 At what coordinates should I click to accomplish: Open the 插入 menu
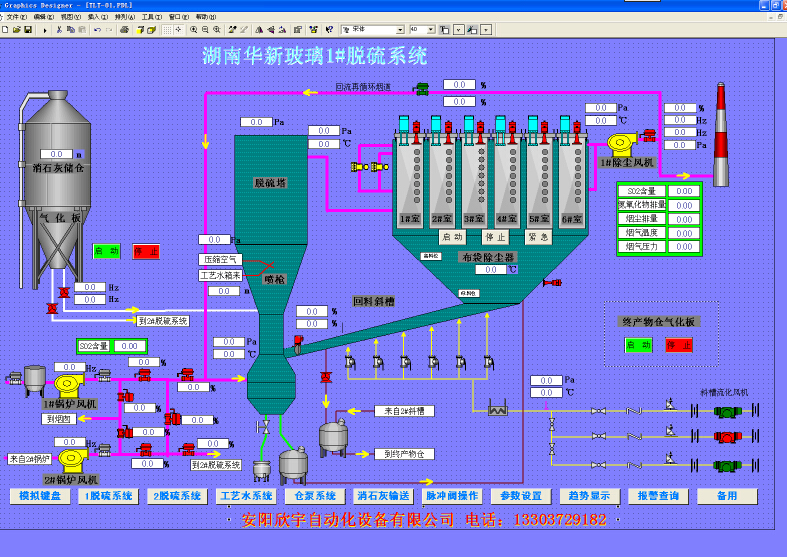tap(97, 17)
